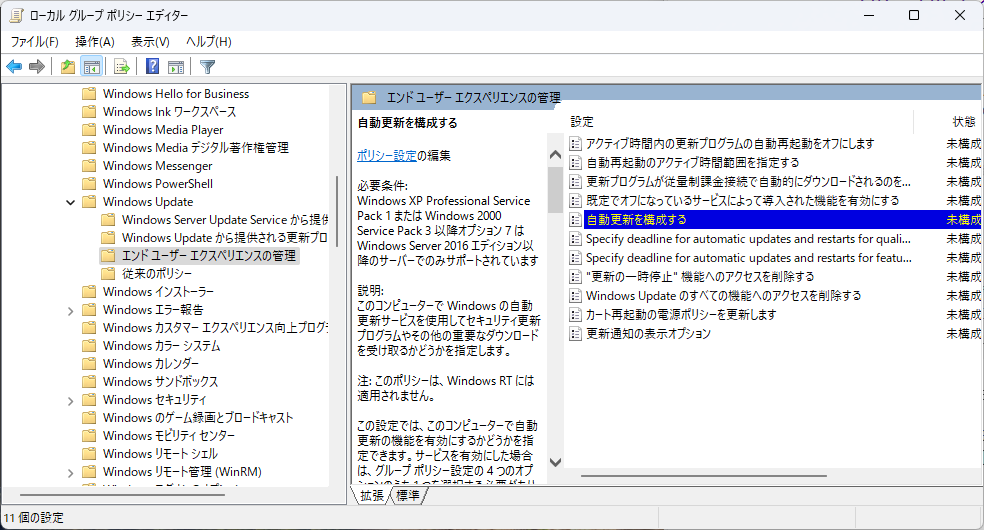Open the 表示(V) menu
The height and width of the screenshot is (530, 984).
point(150,41)
